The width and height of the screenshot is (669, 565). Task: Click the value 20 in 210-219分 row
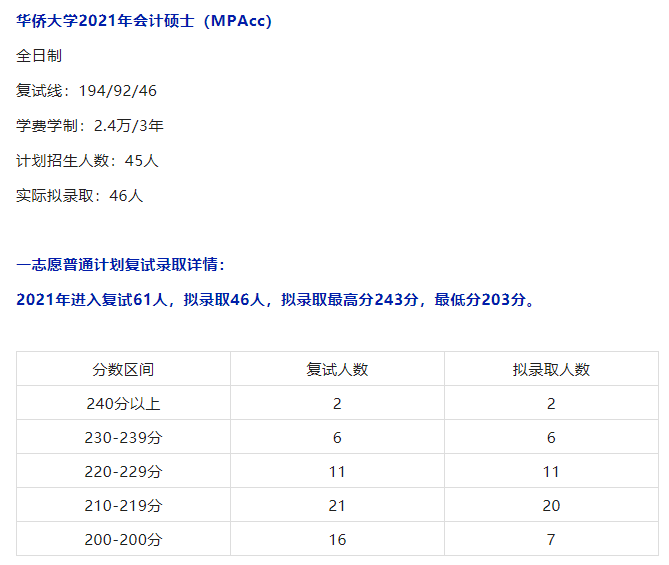551,505
